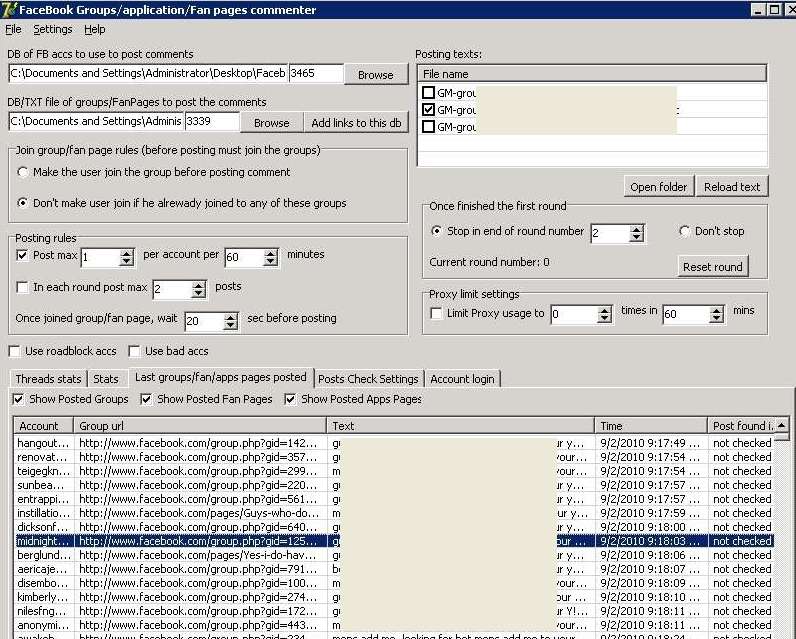Click the 3465 accounts count field

[316, 73]
